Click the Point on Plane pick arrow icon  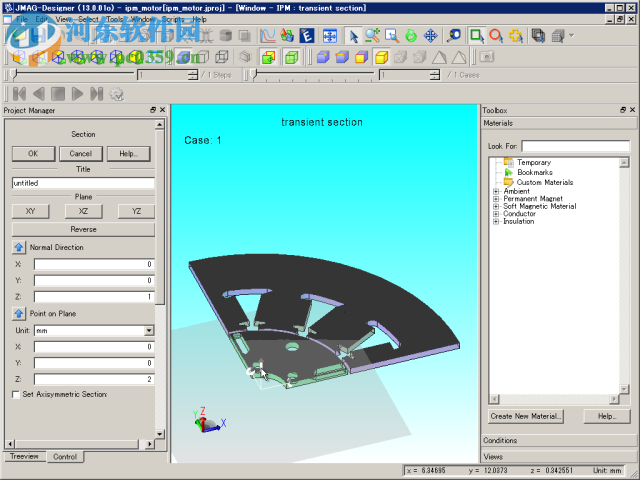click(19, 313)
